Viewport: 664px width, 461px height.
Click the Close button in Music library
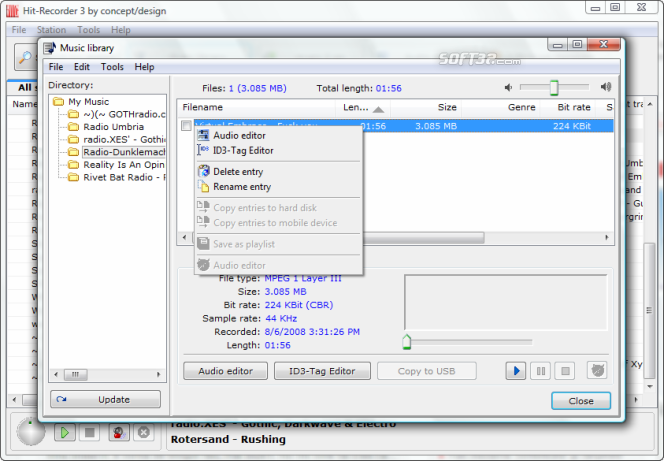(581, 400)
